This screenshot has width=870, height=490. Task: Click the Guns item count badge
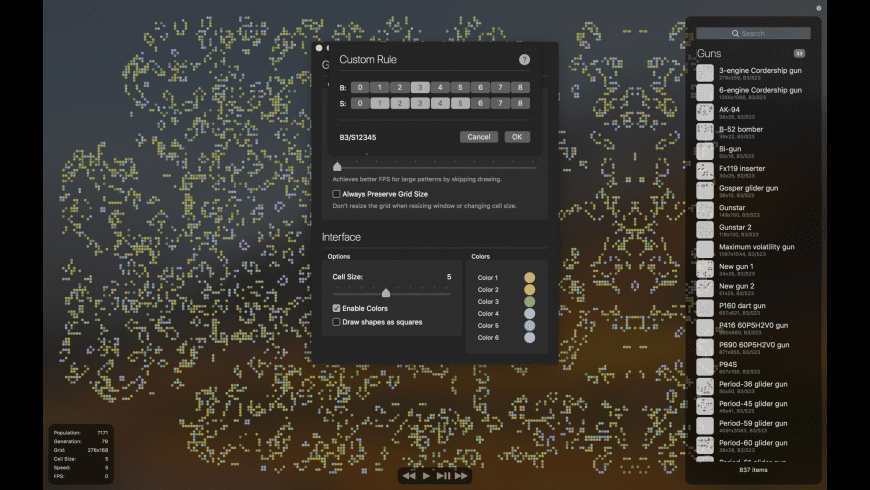pyautogui.click(x=799, y=53)
